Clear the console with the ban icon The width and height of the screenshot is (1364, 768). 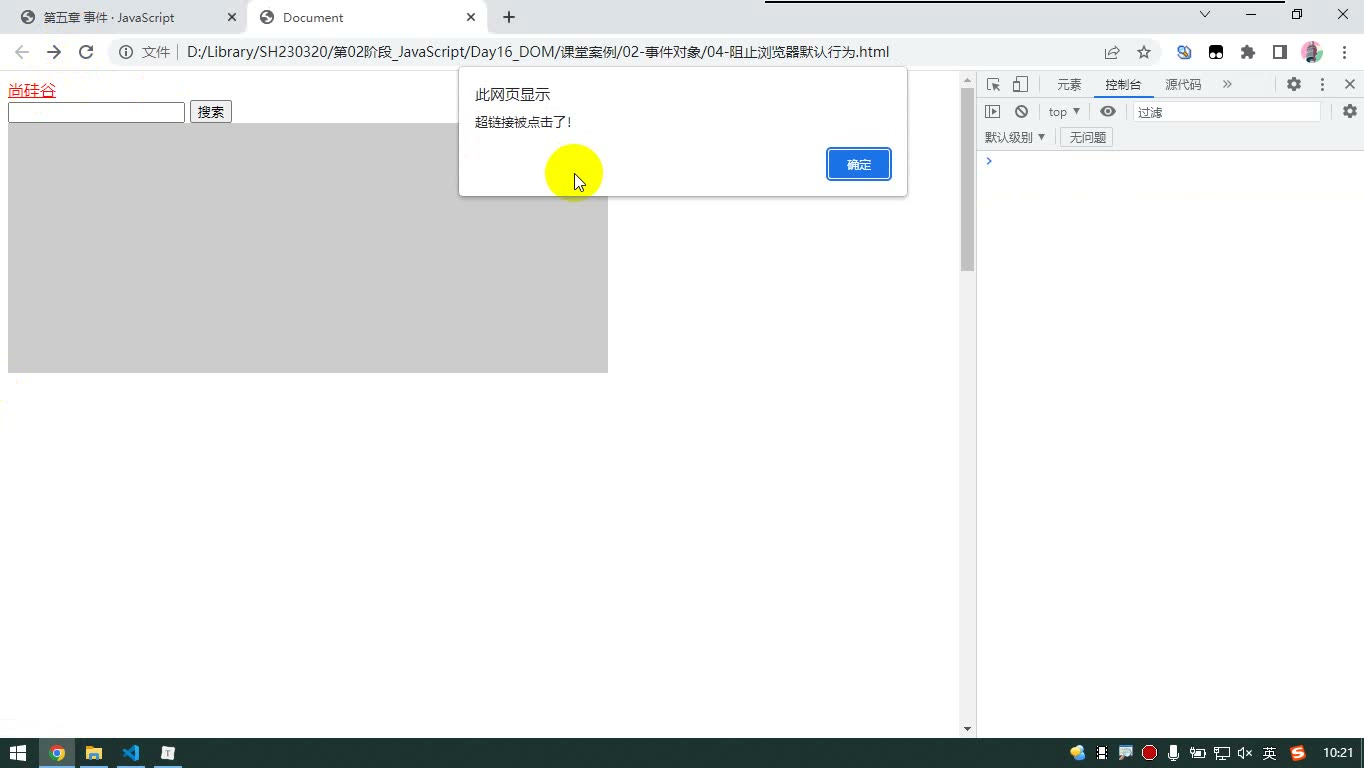[x=1021, y=112]
